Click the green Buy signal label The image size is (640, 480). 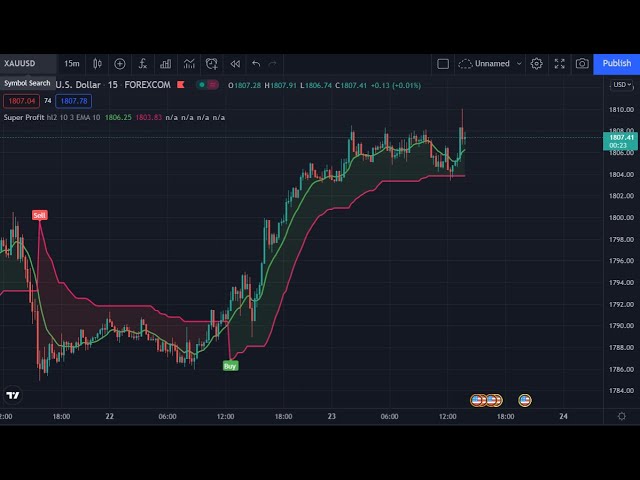coord(230,366)
